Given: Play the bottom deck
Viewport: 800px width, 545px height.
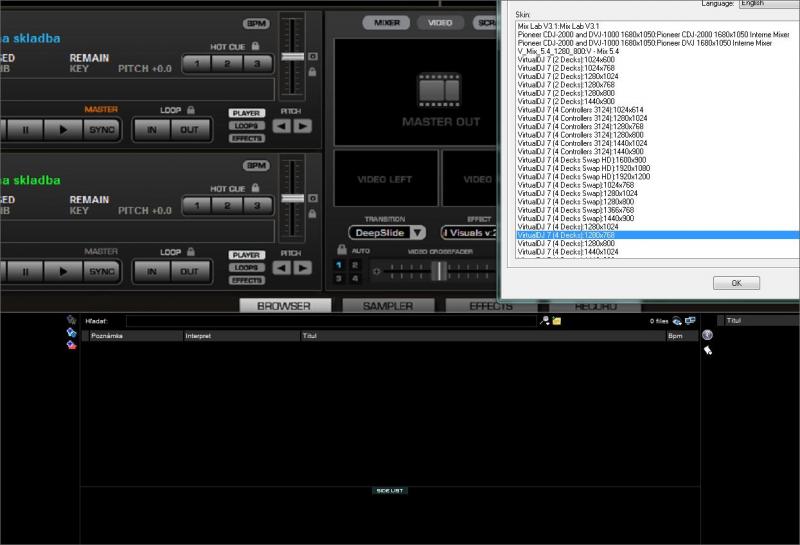Looking at the screenshot, I should 63,271.
